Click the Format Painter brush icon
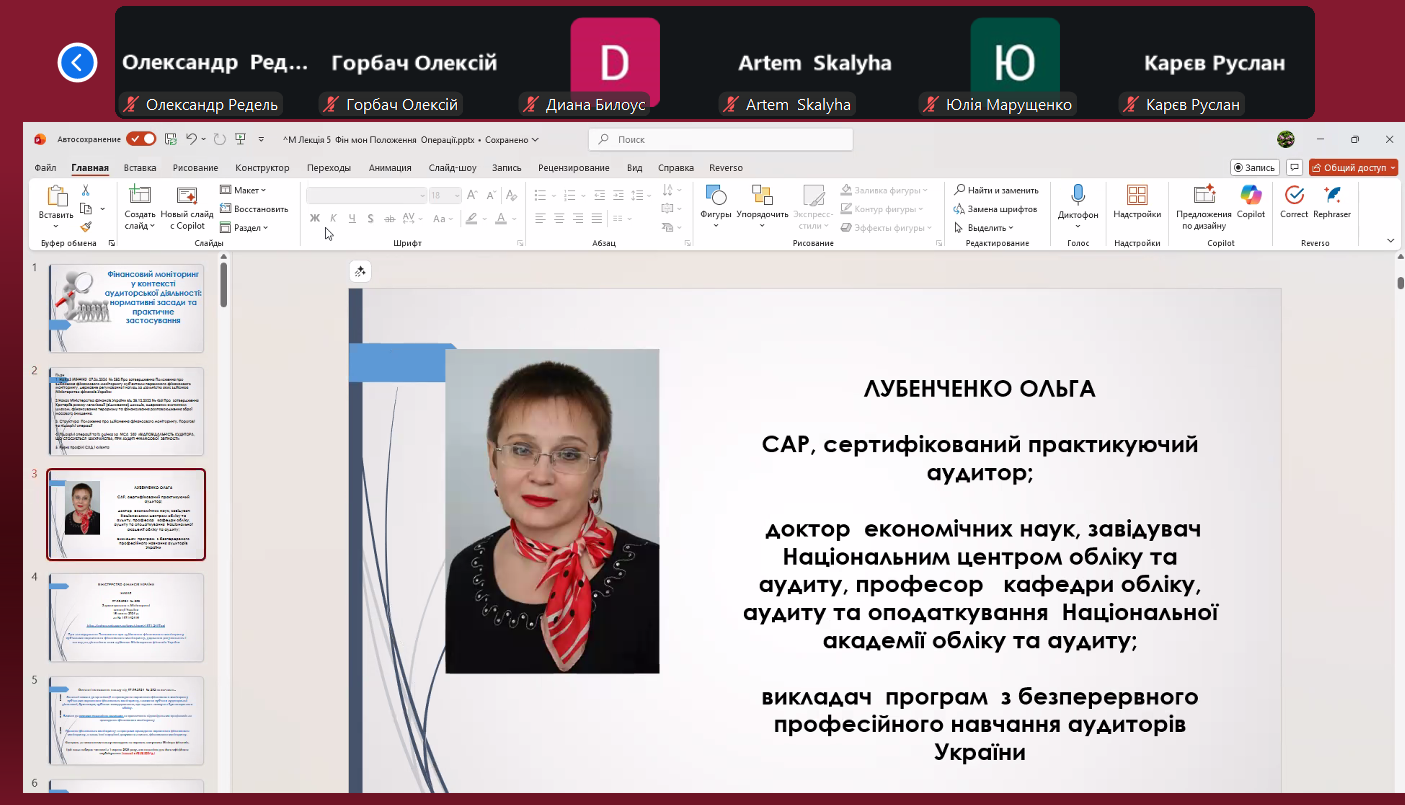This screenshot has width=1405, height=805. point(86,227)
